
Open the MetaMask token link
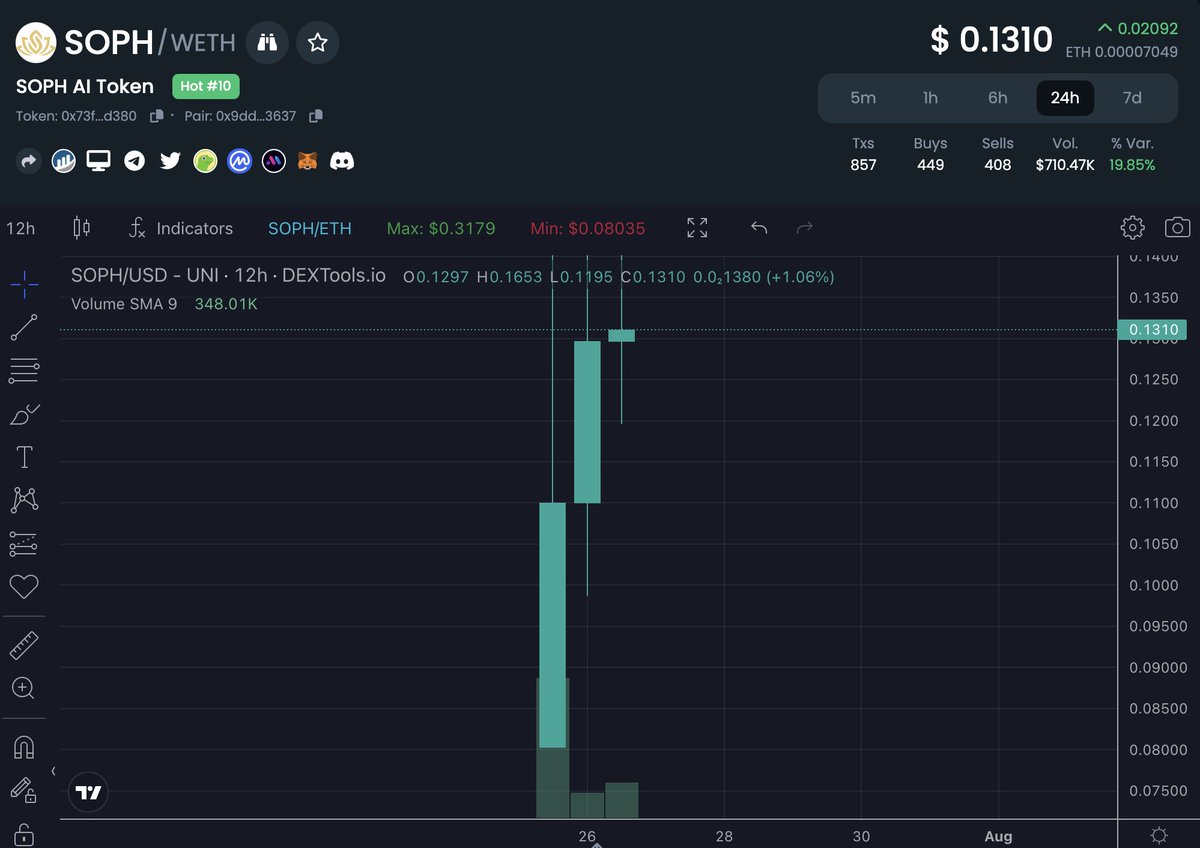tap(308, 160)
